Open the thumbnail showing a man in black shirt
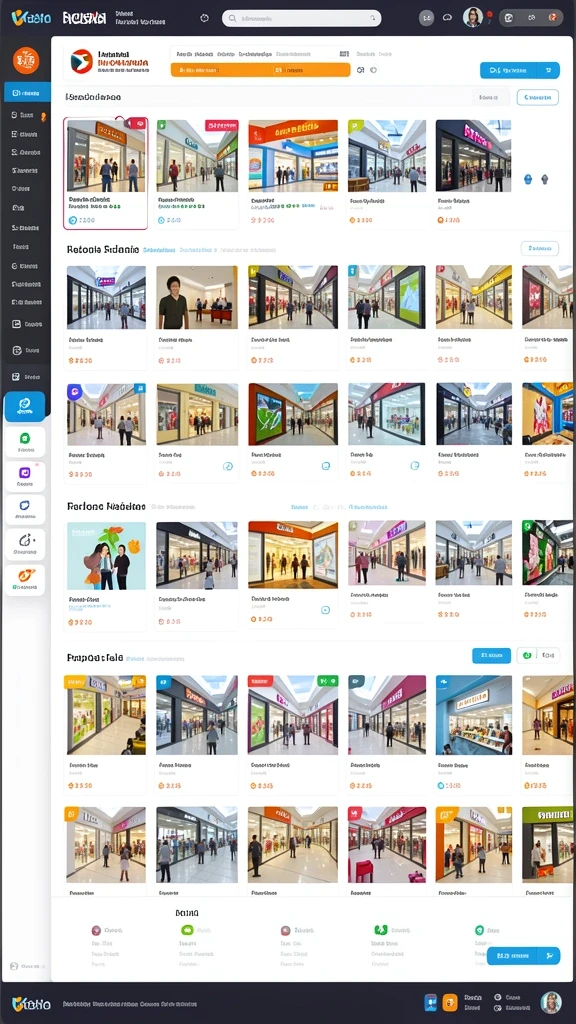Screen dimensions: 576x1024 197,297
